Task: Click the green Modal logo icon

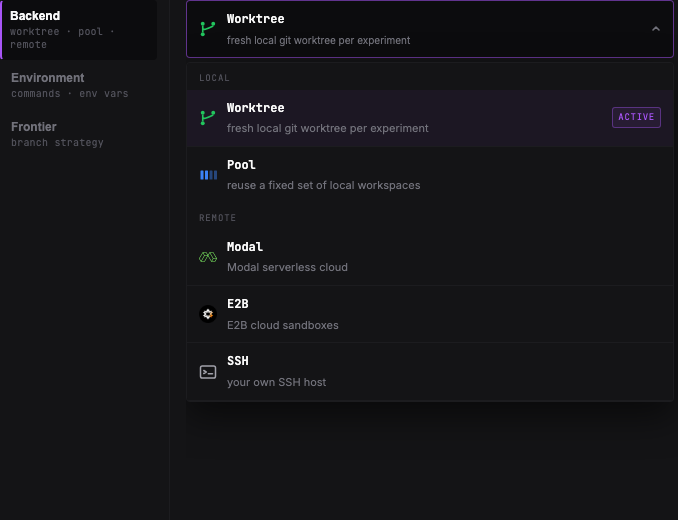Action: pos(208,257)
